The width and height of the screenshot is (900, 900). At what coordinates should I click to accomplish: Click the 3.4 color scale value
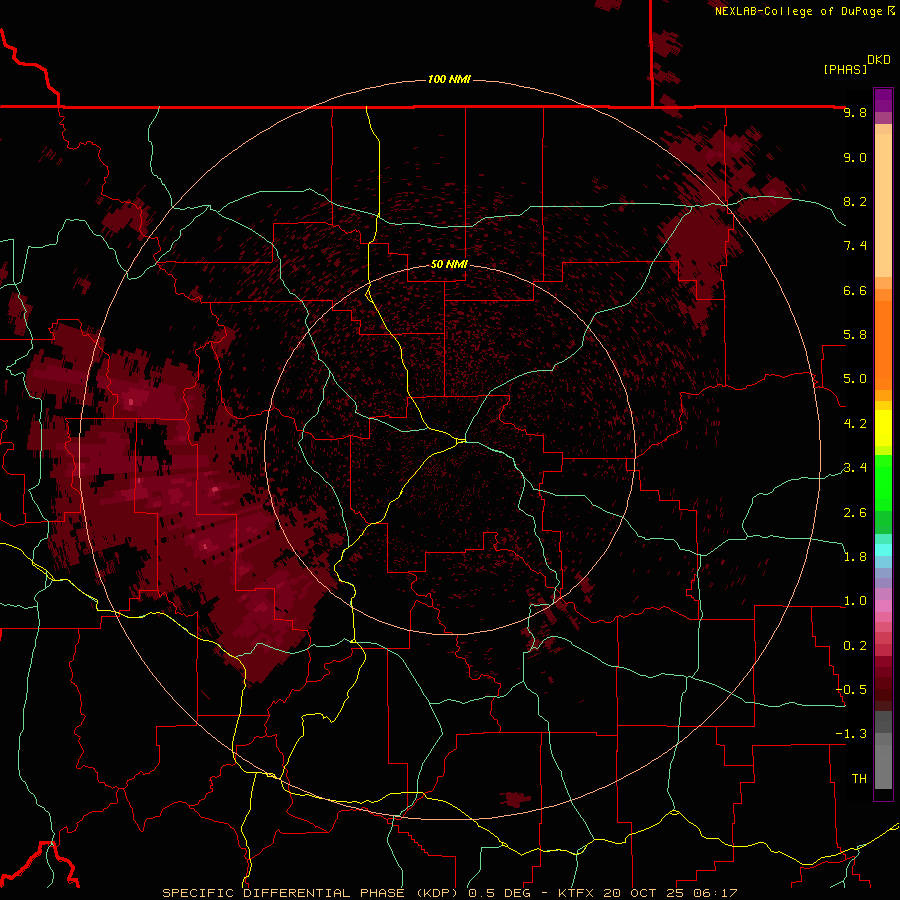(x=855, y=468)
